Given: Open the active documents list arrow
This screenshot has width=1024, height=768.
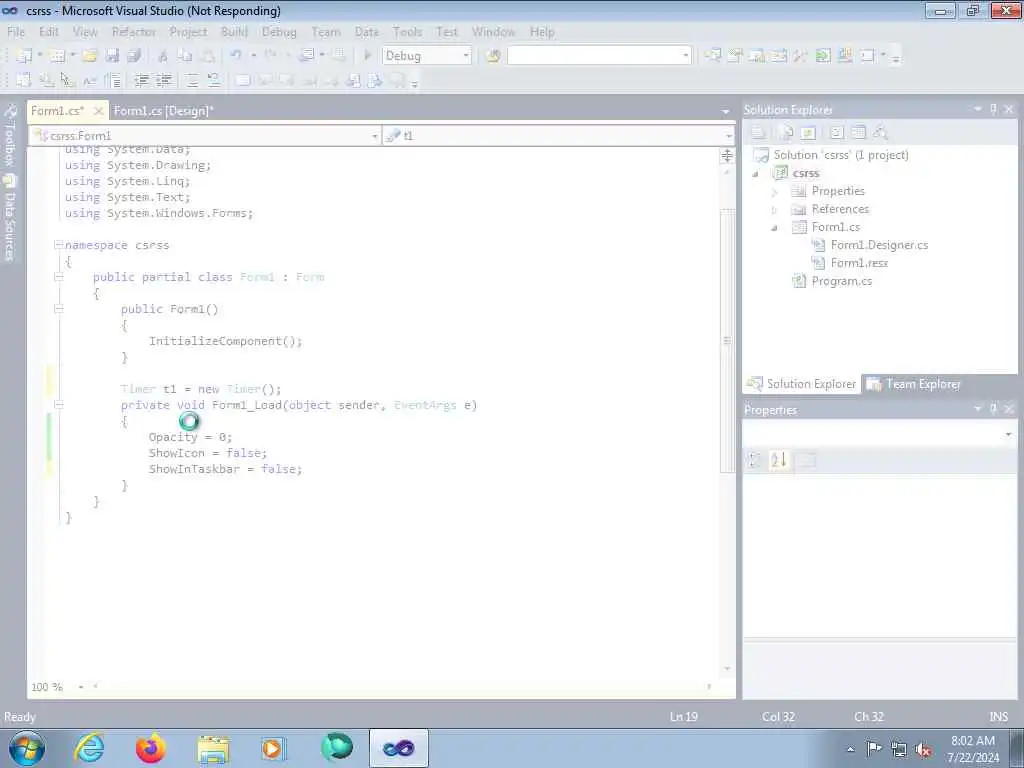Looking at the screenshot, I should (x=726, y=112).
